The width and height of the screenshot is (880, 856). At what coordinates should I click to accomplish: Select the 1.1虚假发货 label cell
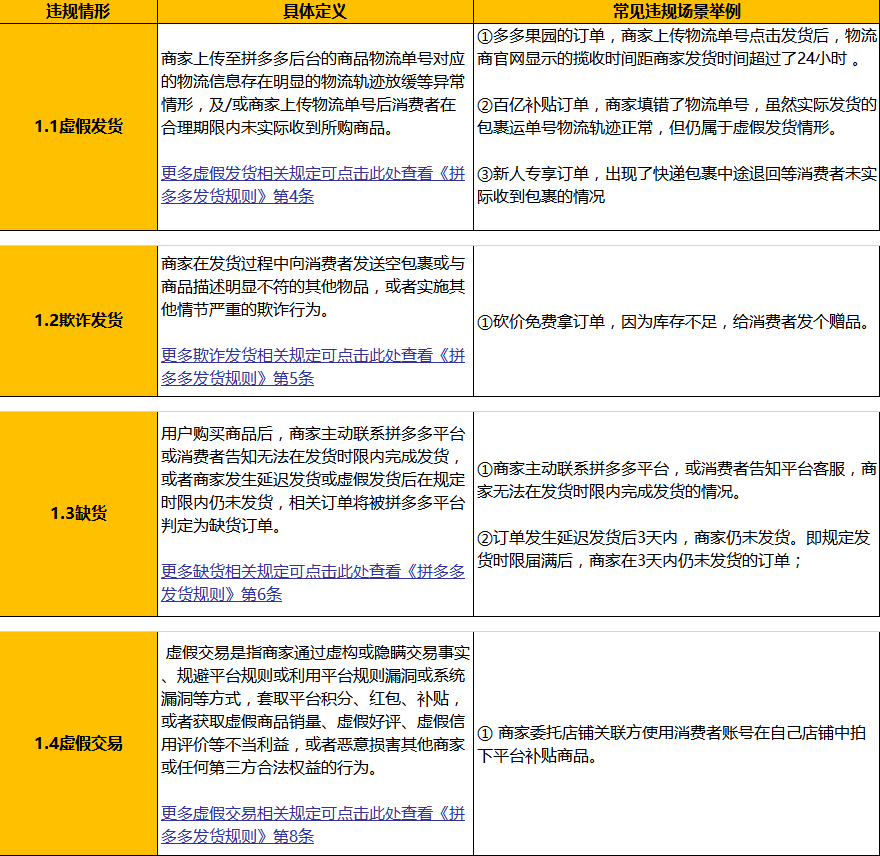[x=78, y=127]
